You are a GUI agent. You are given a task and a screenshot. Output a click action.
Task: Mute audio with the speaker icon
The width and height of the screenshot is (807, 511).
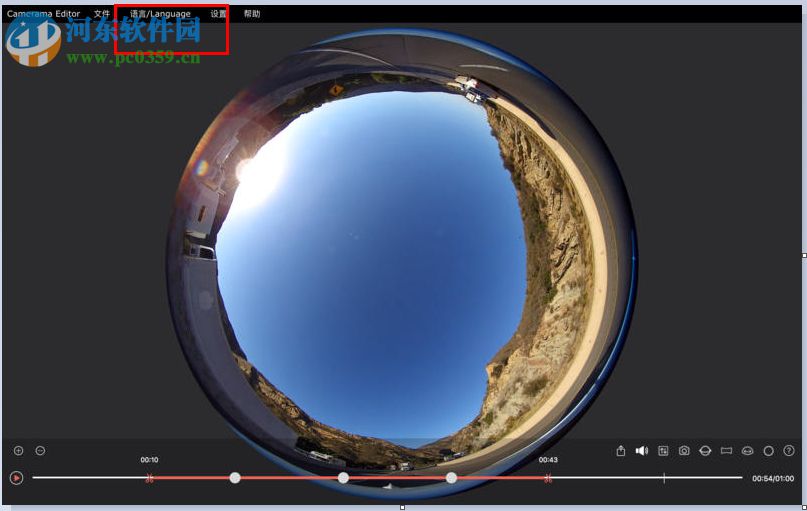[642, 451]
